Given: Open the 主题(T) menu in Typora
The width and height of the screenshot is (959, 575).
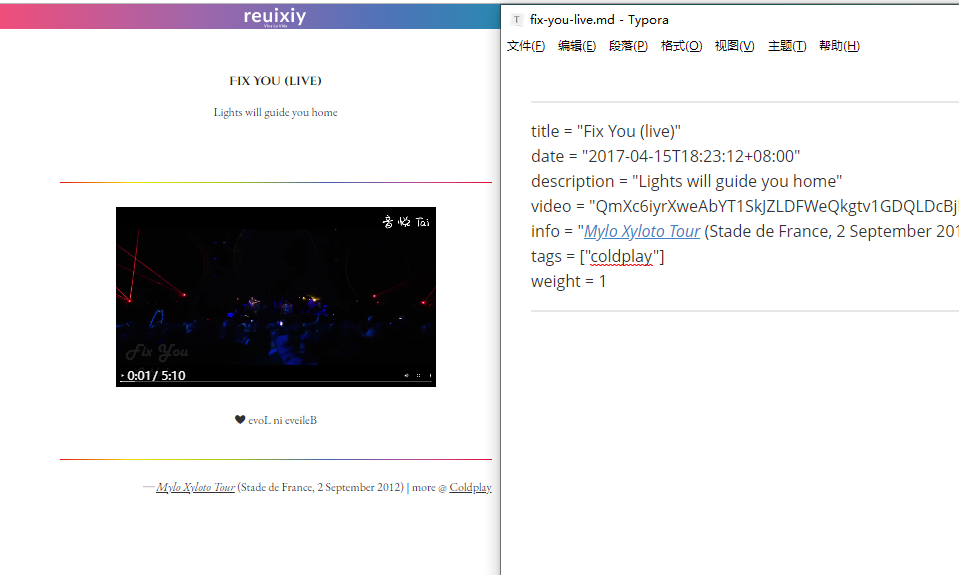Looking at the screenshot, I should [x=787, y=46].
